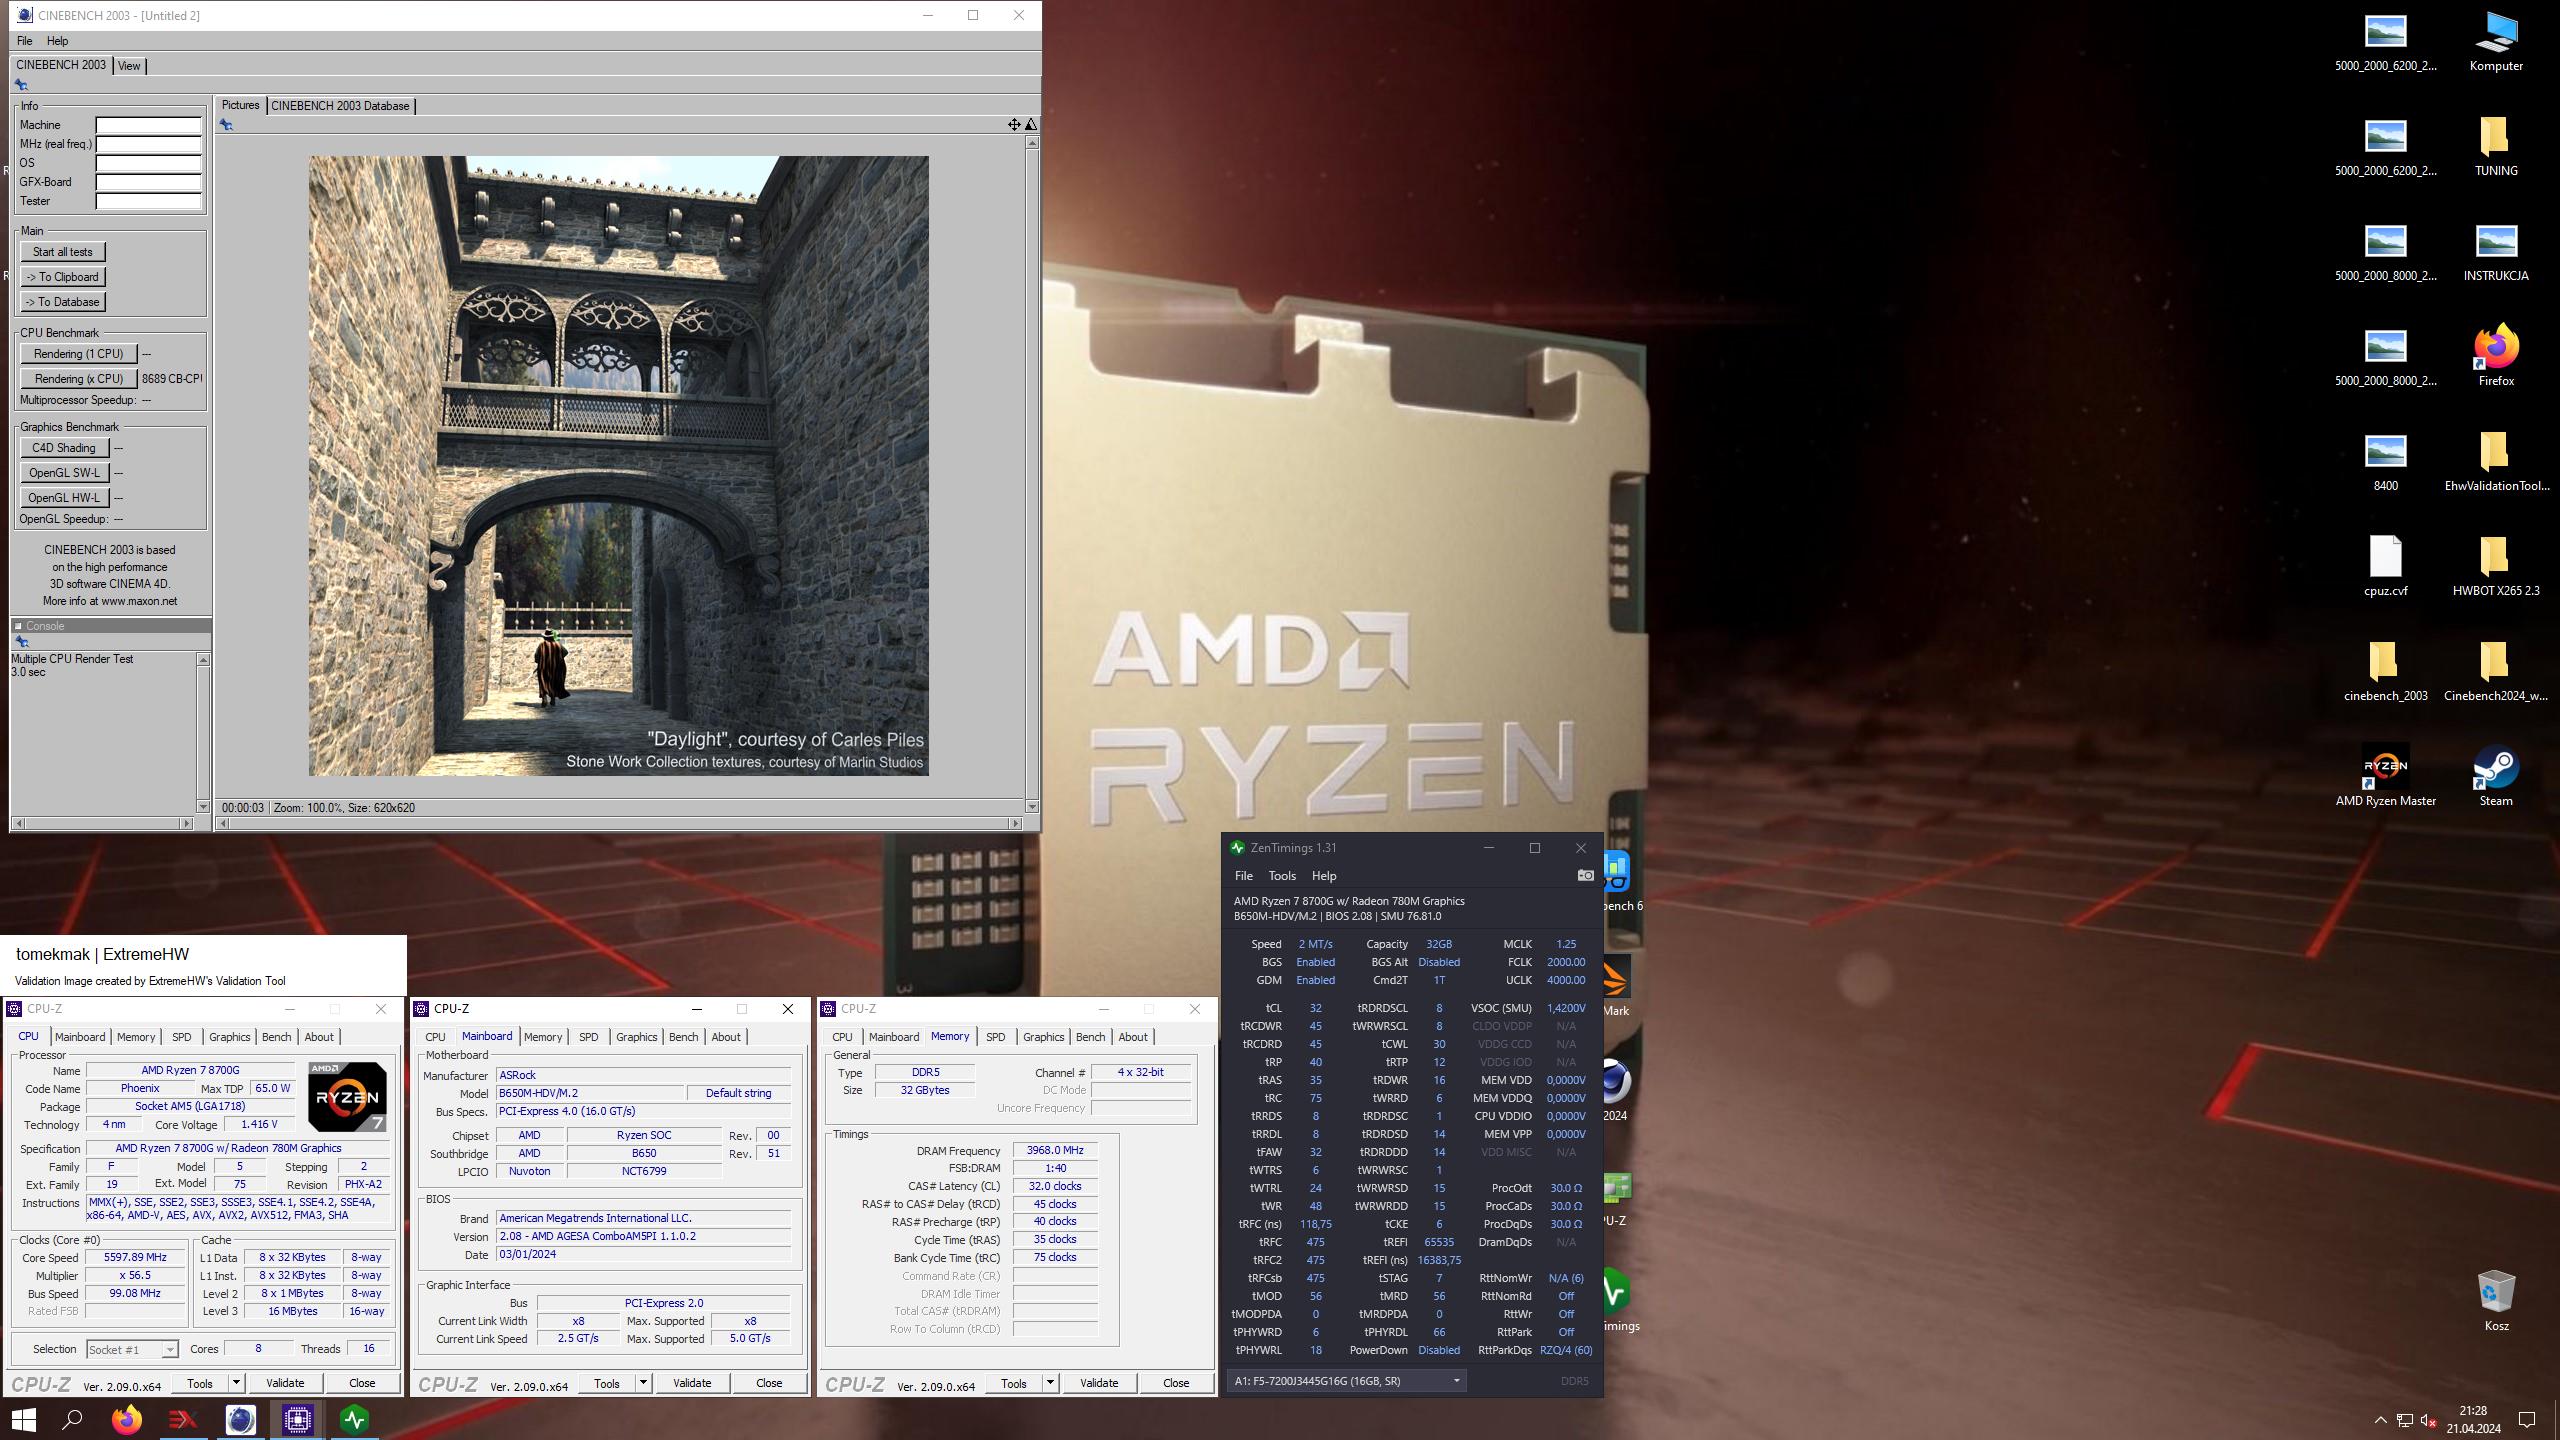Open the Cinebench2024 folder on desktop

pyautogui.click(x=2496, y=672)
